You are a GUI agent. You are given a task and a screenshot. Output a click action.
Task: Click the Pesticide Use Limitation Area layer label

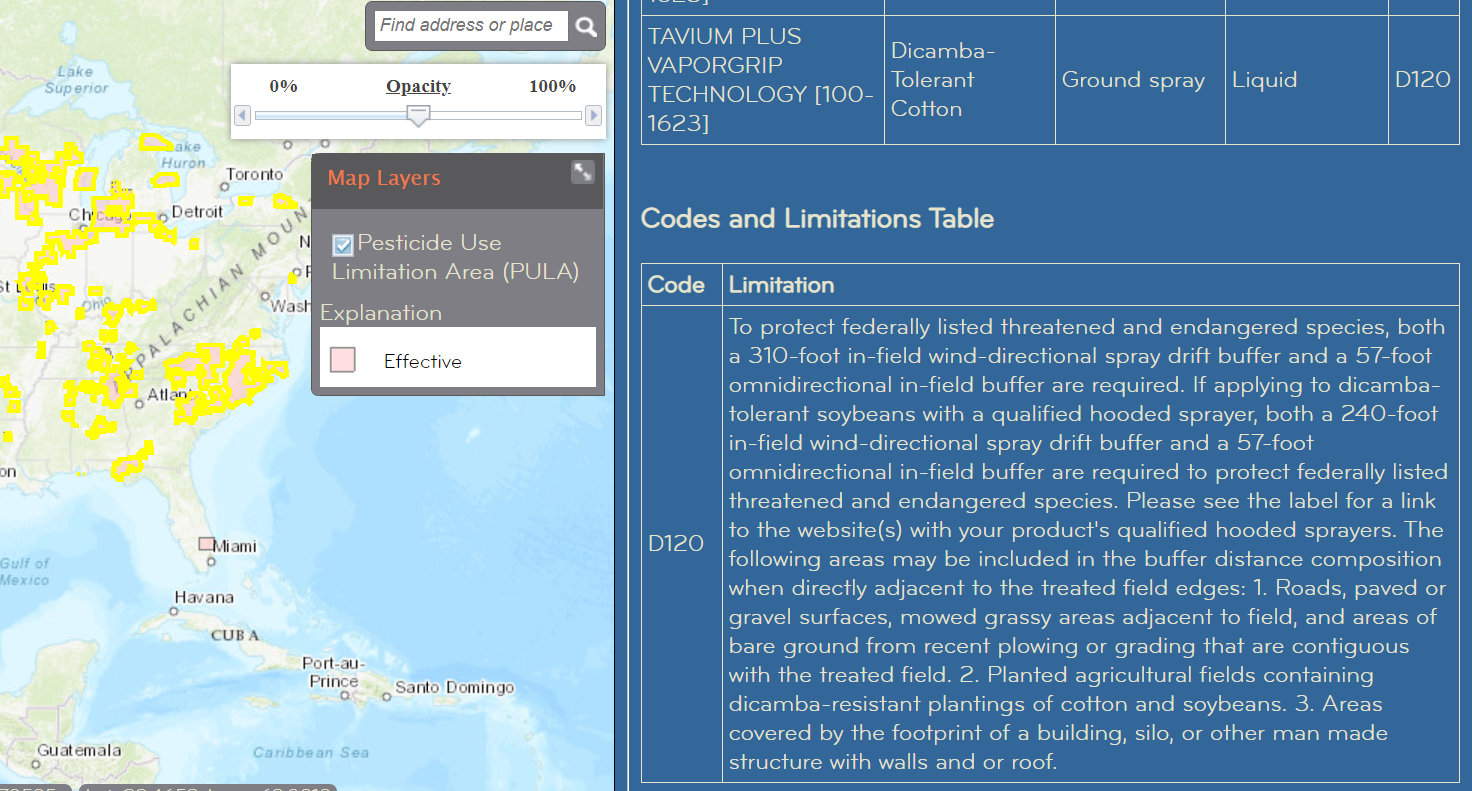(455, 258)
